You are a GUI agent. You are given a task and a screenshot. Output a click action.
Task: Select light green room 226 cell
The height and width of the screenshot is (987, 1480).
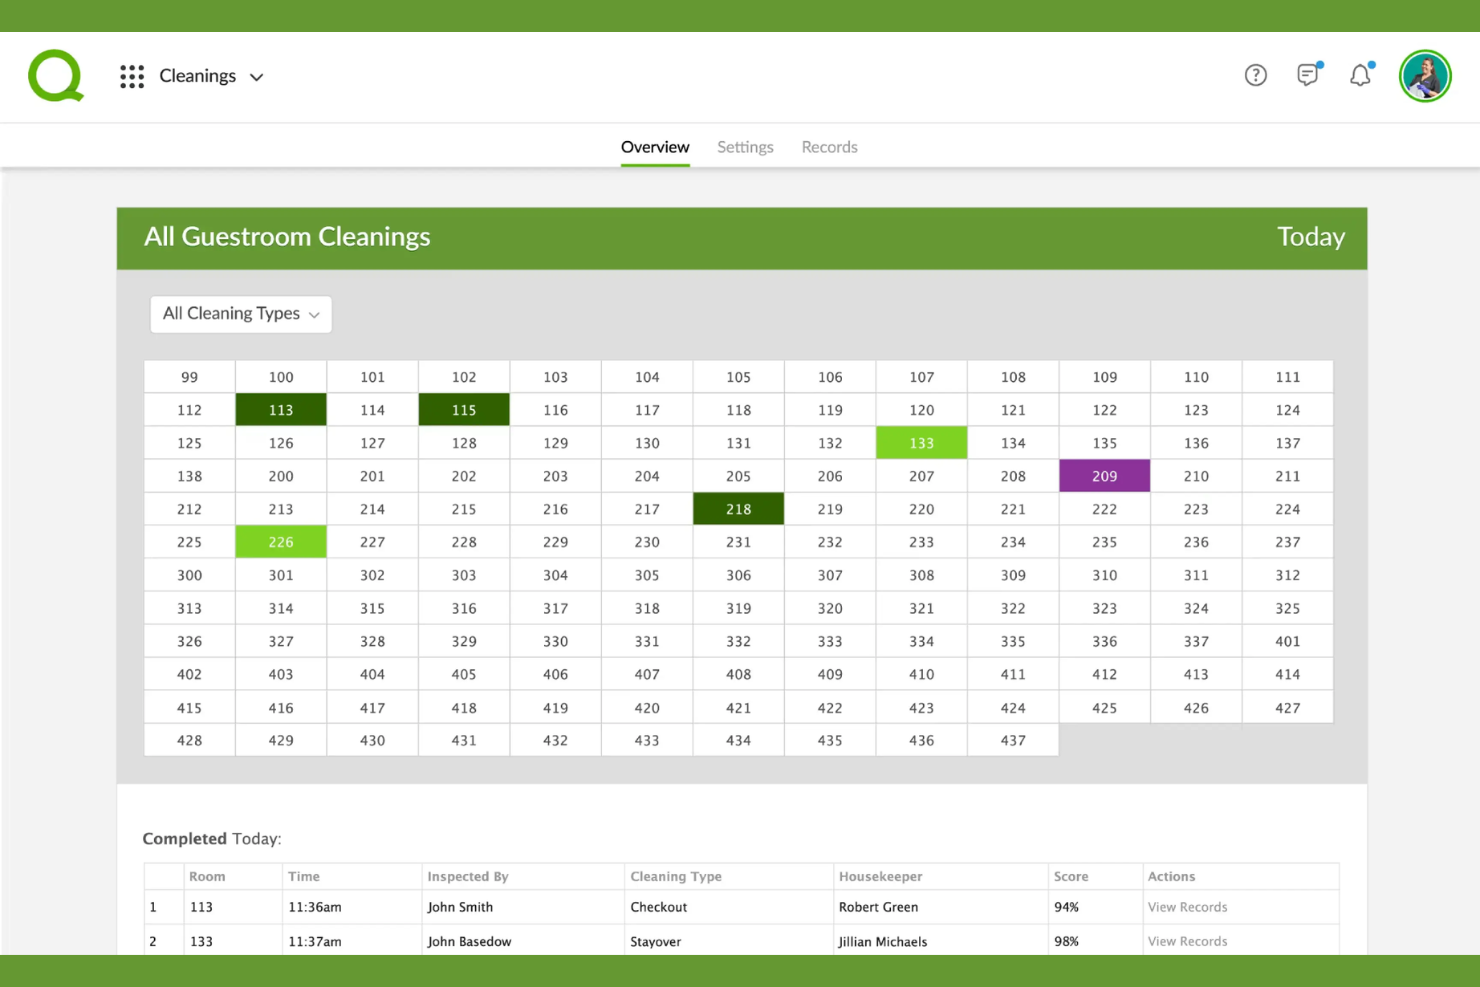click(281, 542)
